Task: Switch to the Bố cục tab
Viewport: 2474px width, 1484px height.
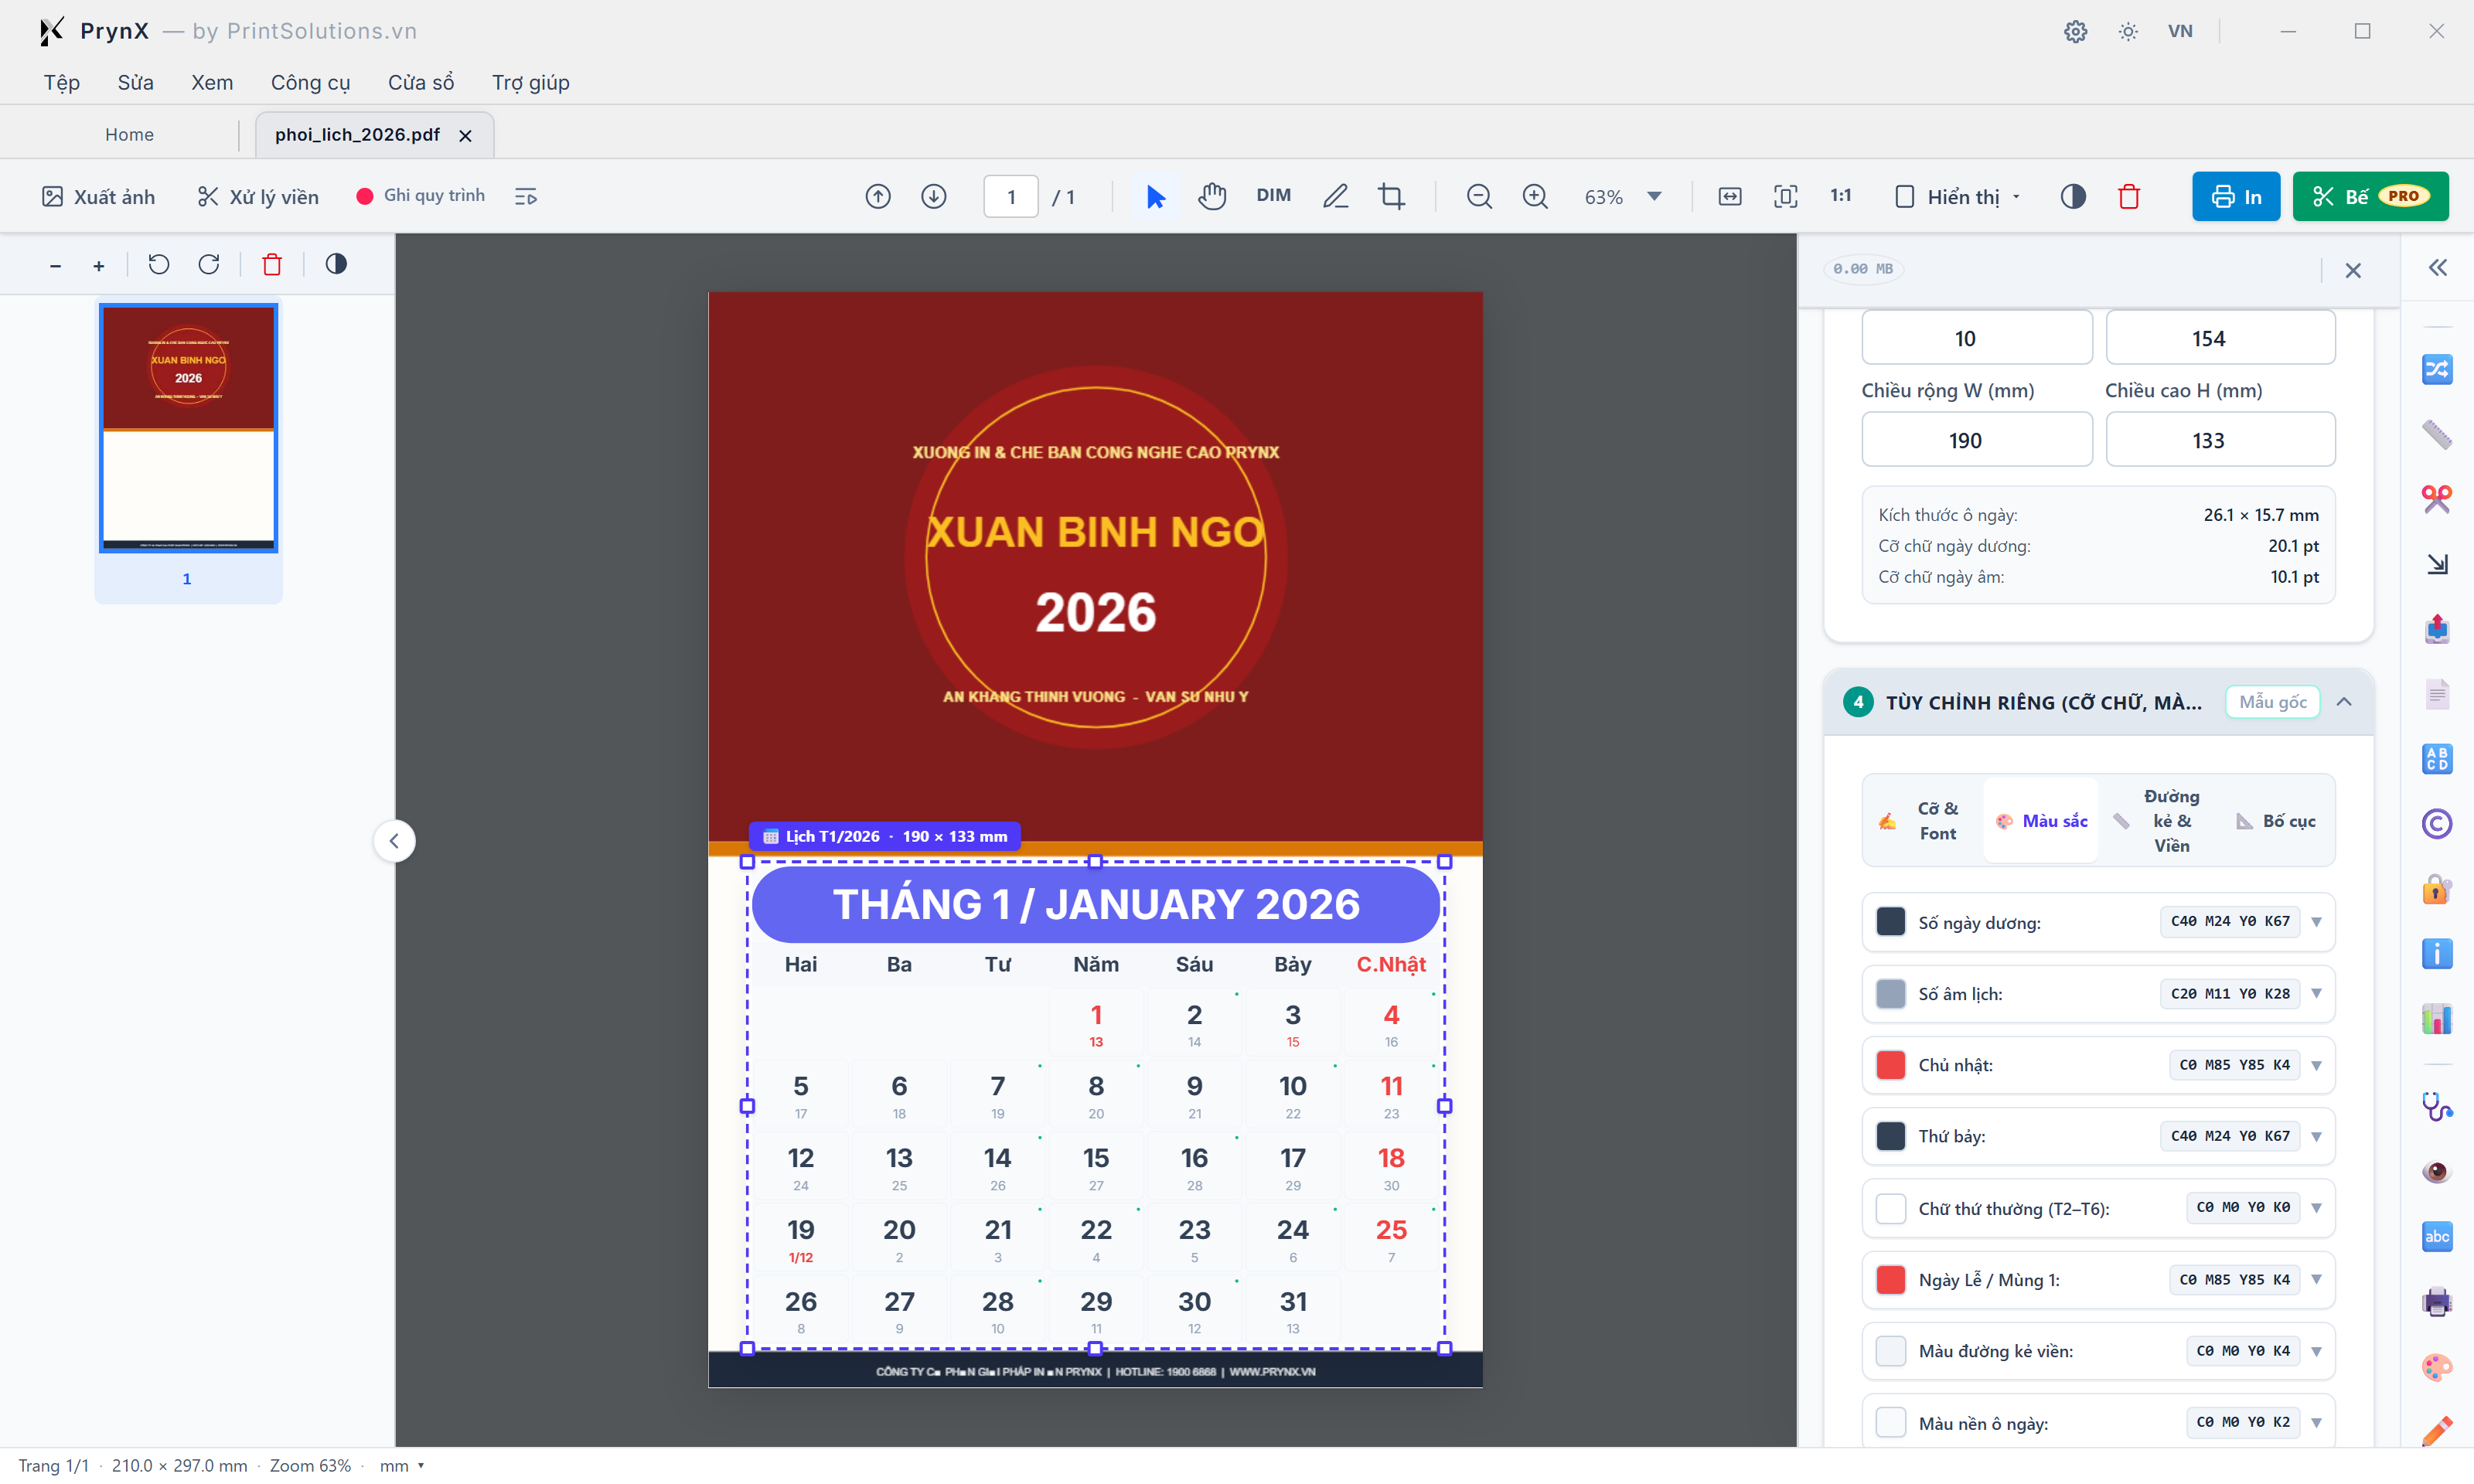Action: [2275, 821]
